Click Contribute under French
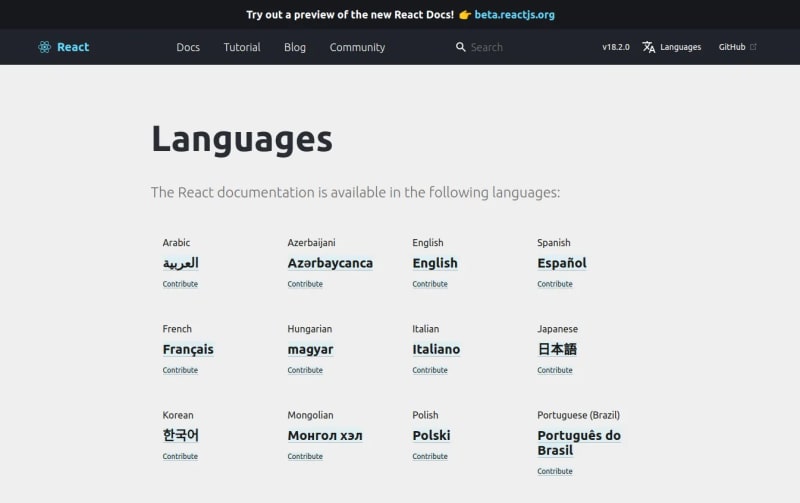Viewport: 800px width, 503px height. (180, 370)
